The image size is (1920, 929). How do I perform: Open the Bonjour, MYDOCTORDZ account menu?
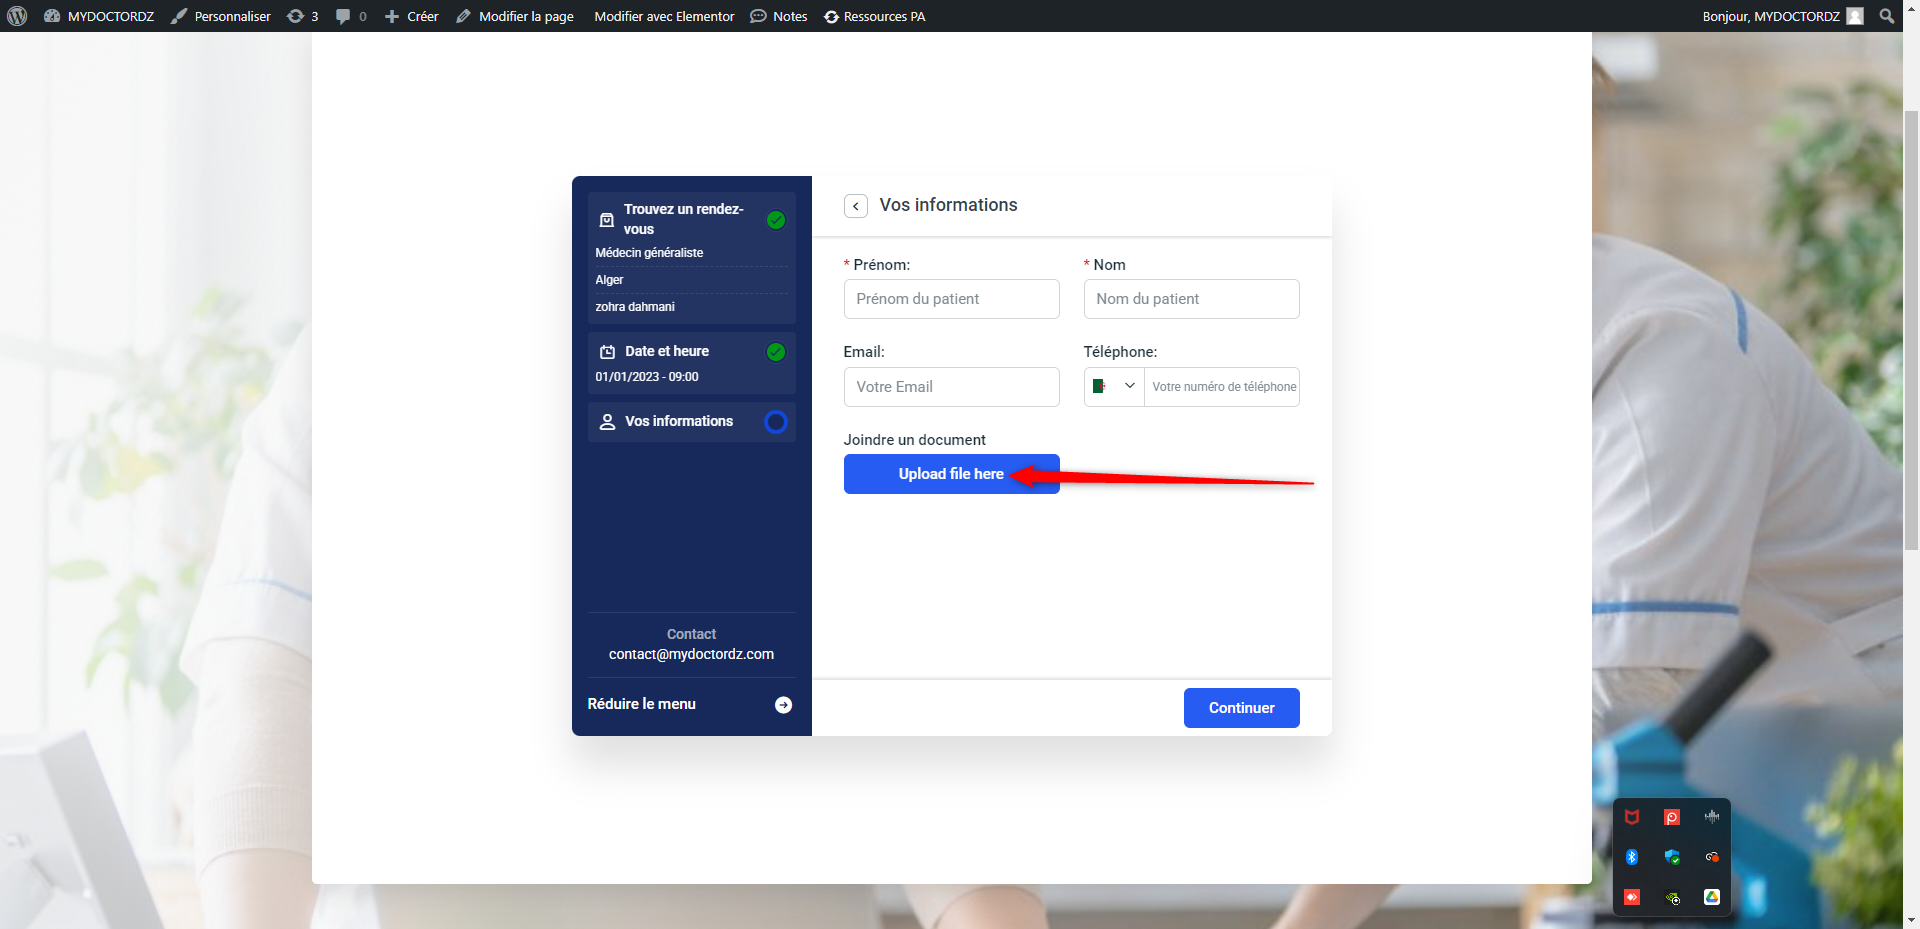point(1781,16)
